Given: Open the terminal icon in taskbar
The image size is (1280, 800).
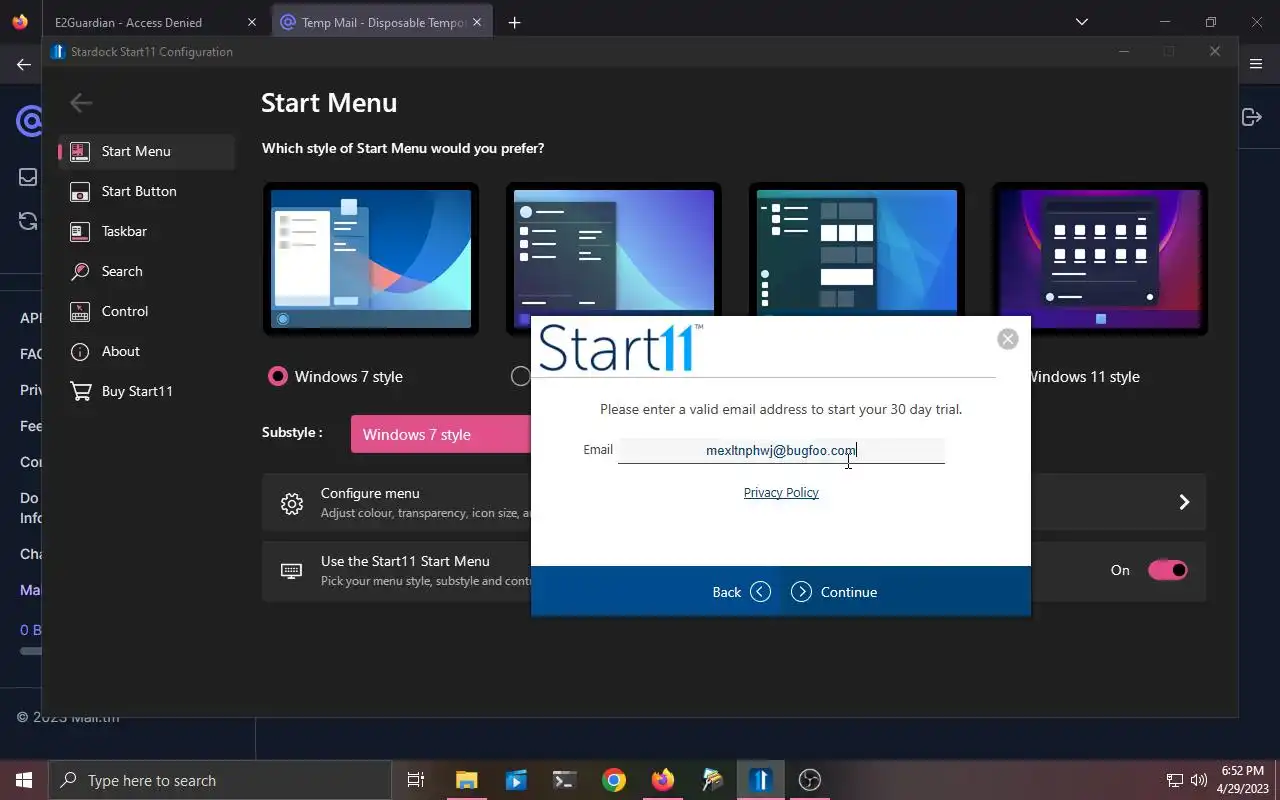Looking at the screenshot, I should (564, 780).
